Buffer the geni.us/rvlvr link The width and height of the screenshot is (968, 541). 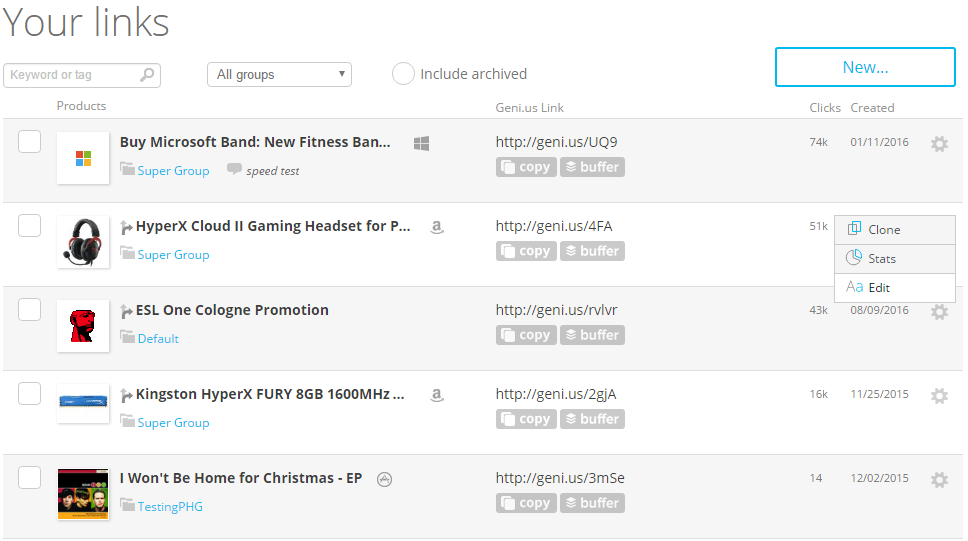[x=592, y=335]
